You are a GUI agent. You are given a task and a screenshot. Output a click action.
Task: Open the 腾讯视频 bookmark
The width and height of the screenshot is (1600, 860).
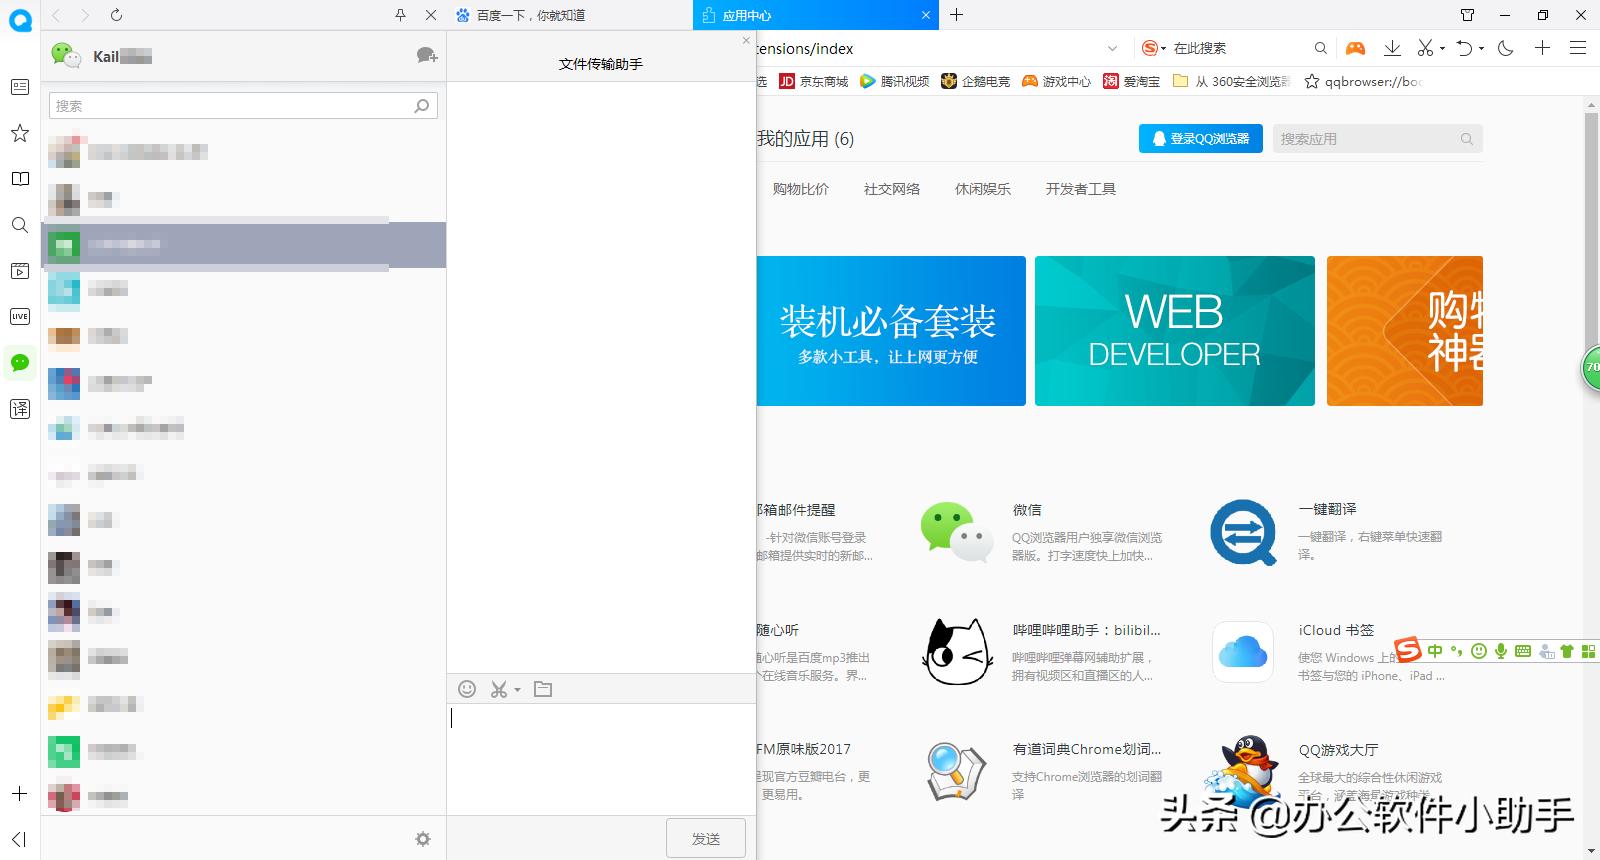[x=895, y=81]
